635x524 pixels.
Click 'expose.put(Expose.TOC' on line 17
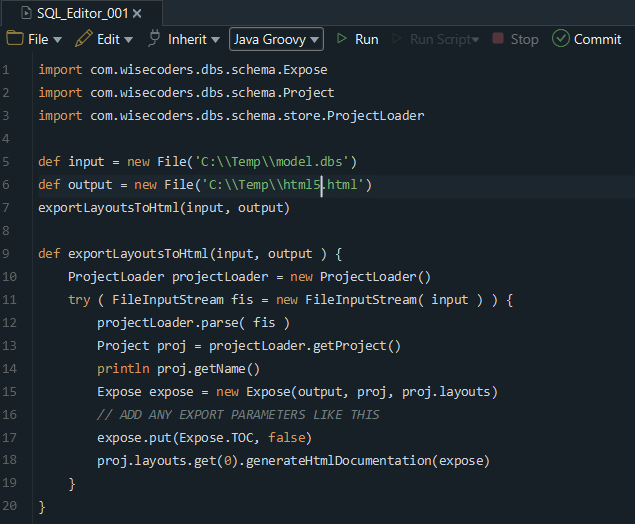point(175,438)
